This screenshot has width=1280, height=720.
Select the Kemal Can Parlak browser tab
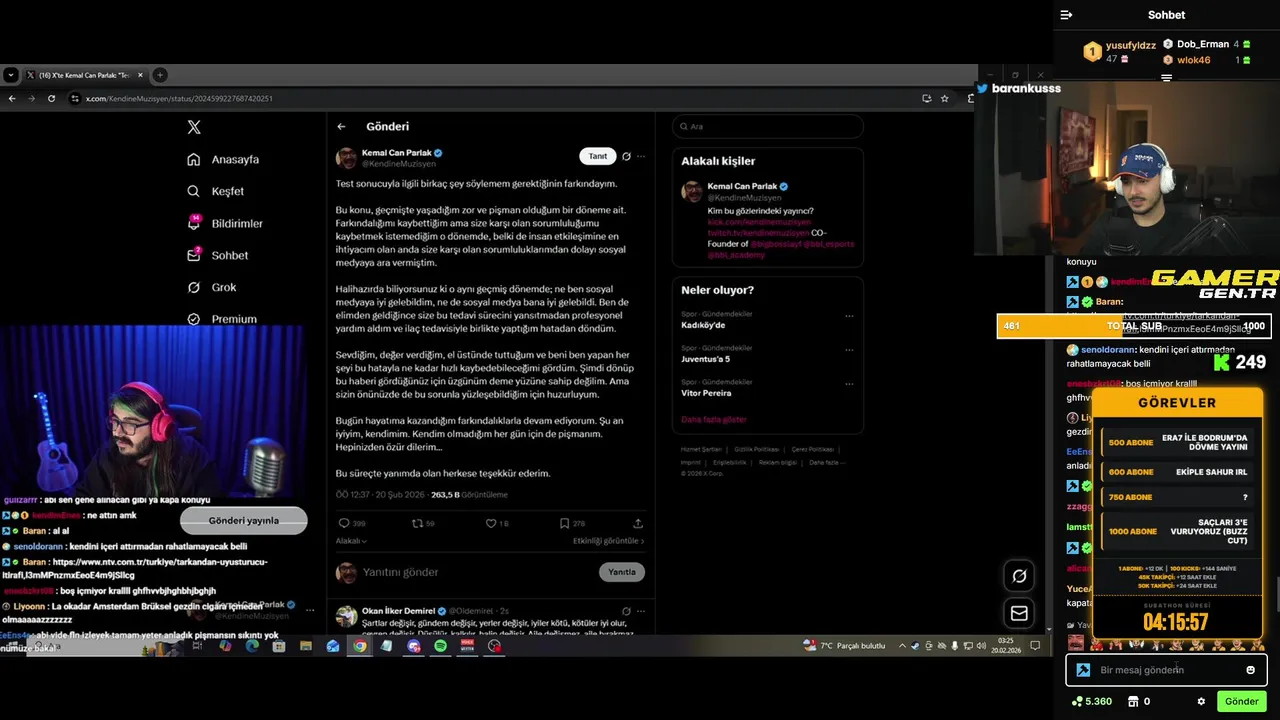coord(85,75)
